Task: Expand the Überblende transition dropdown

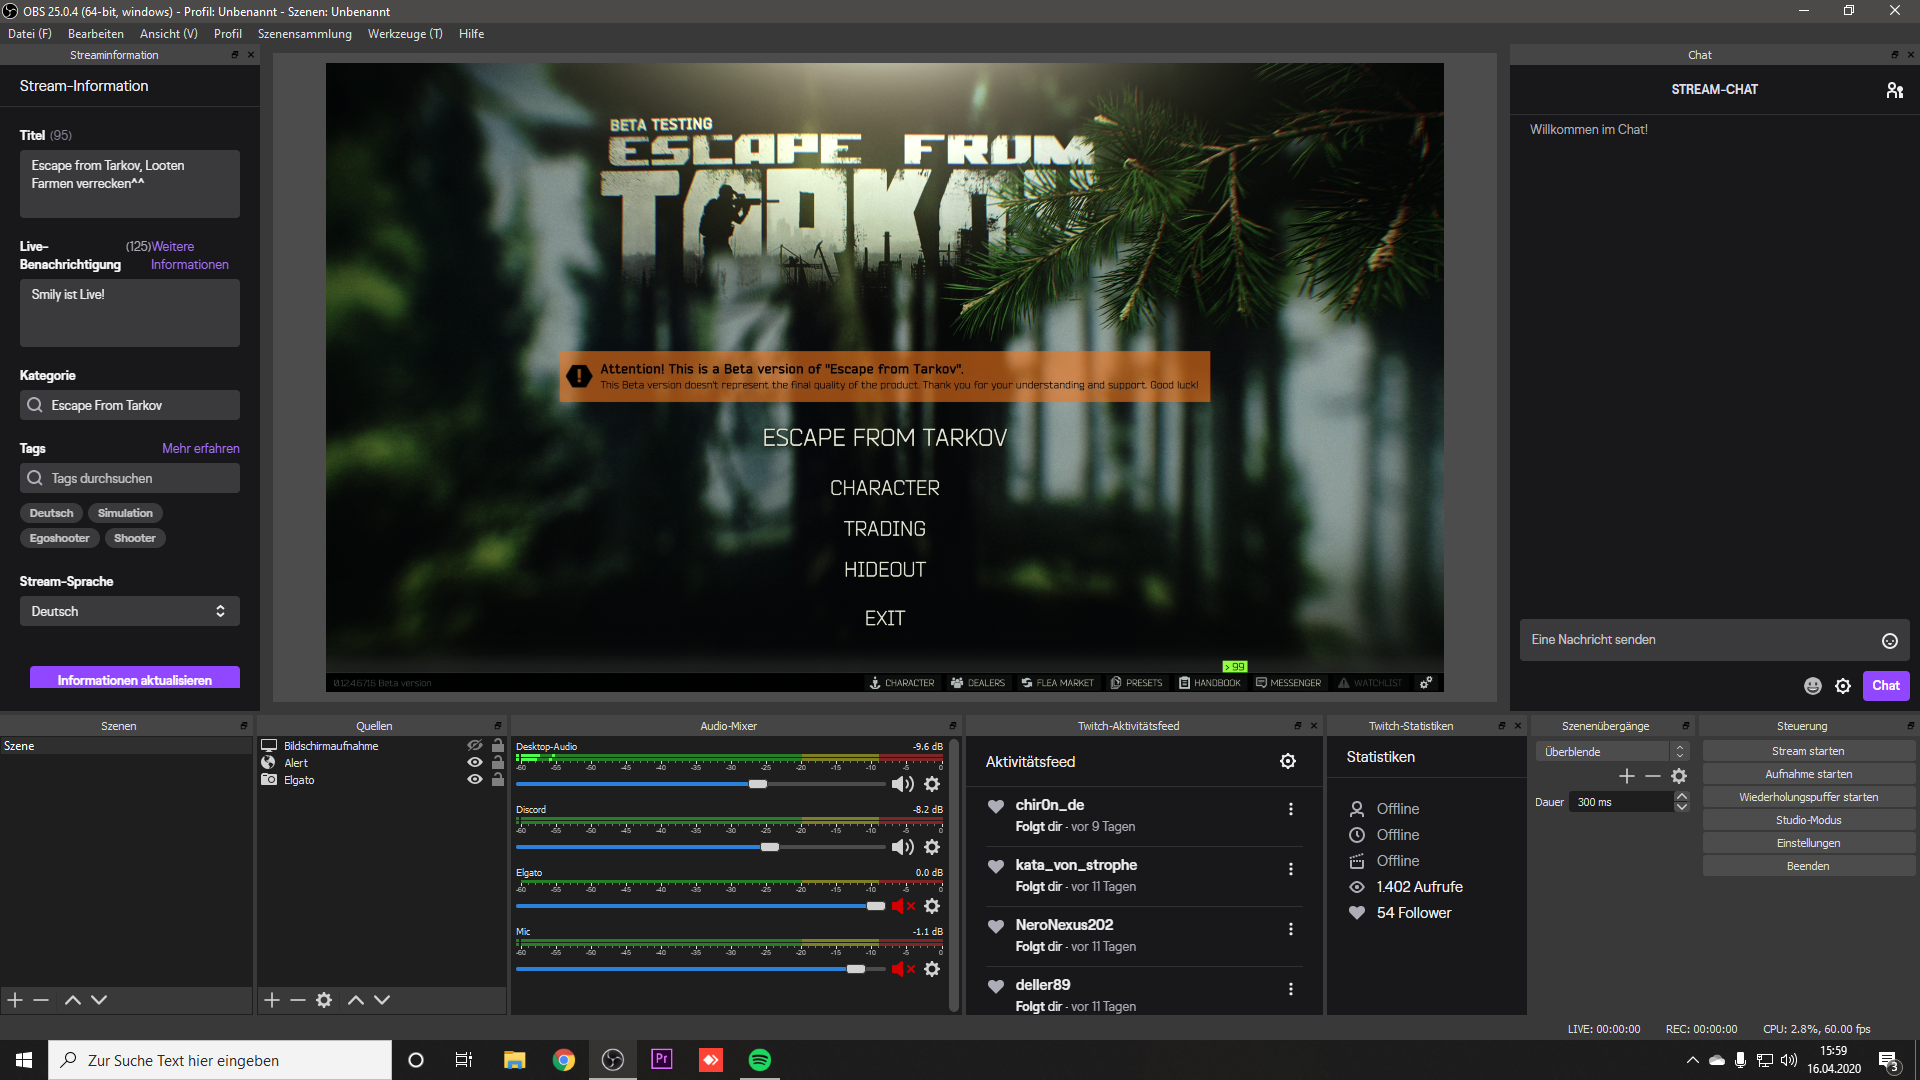Action: (1679, 752)
